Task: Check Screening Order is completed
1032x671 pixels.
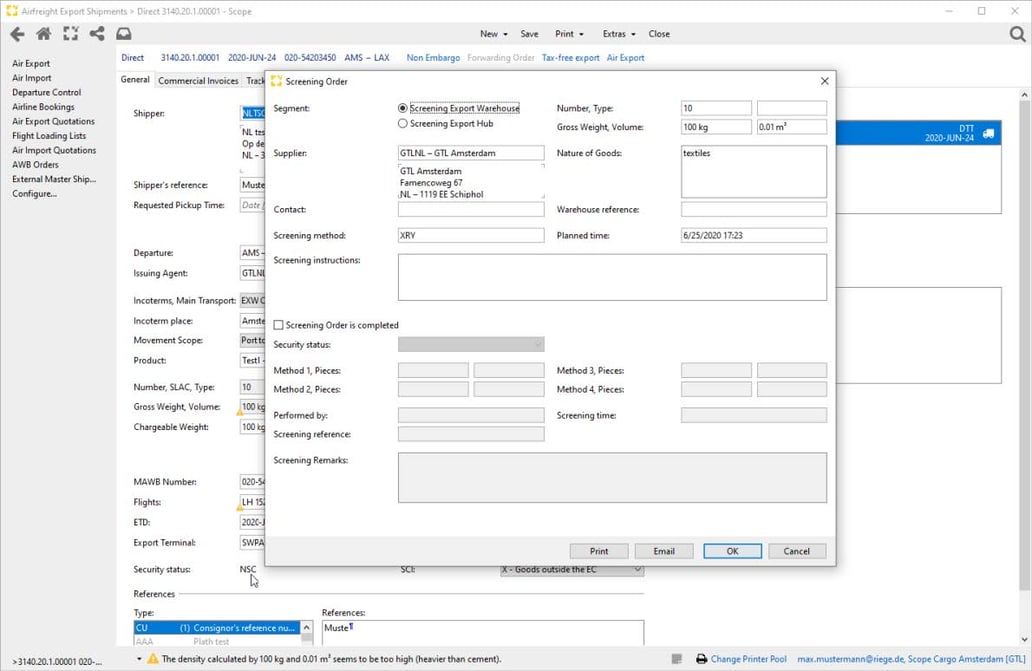Action: pyautogui.click(x=279, y=325)
